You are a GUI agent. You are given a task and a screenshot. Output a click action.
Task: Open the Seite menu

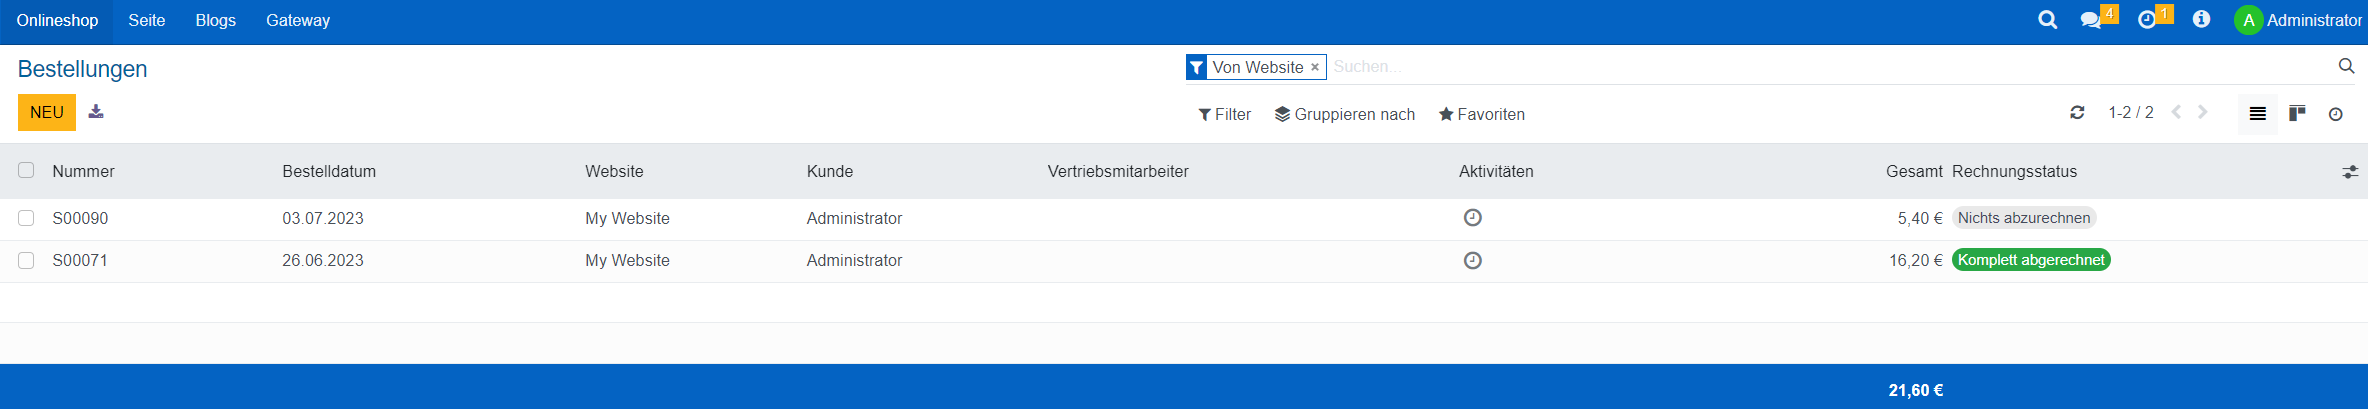pyautogui.click(x=146, y=20)
